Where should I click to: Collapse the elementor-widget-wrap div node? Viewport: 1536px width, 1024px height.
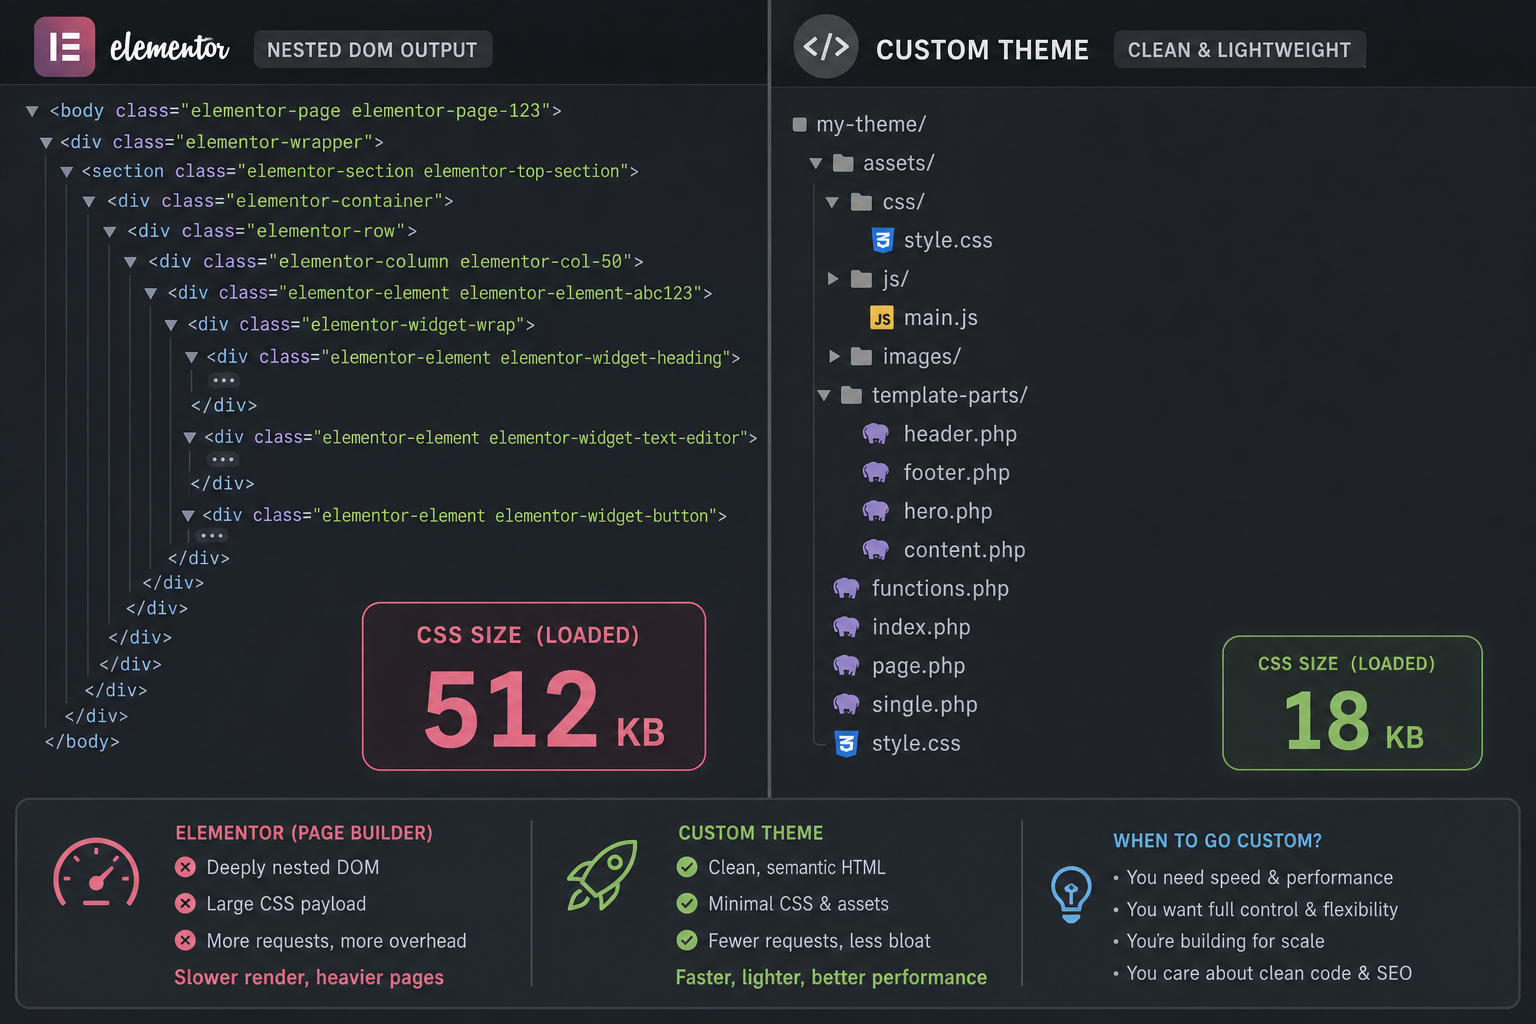click(x=171, y=325)
